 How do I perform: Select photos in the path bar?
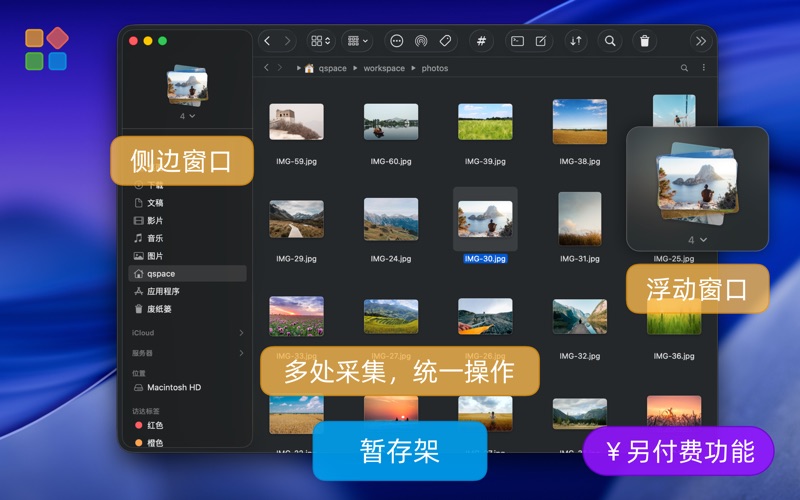pyautogui.click(x=435, y=68)
